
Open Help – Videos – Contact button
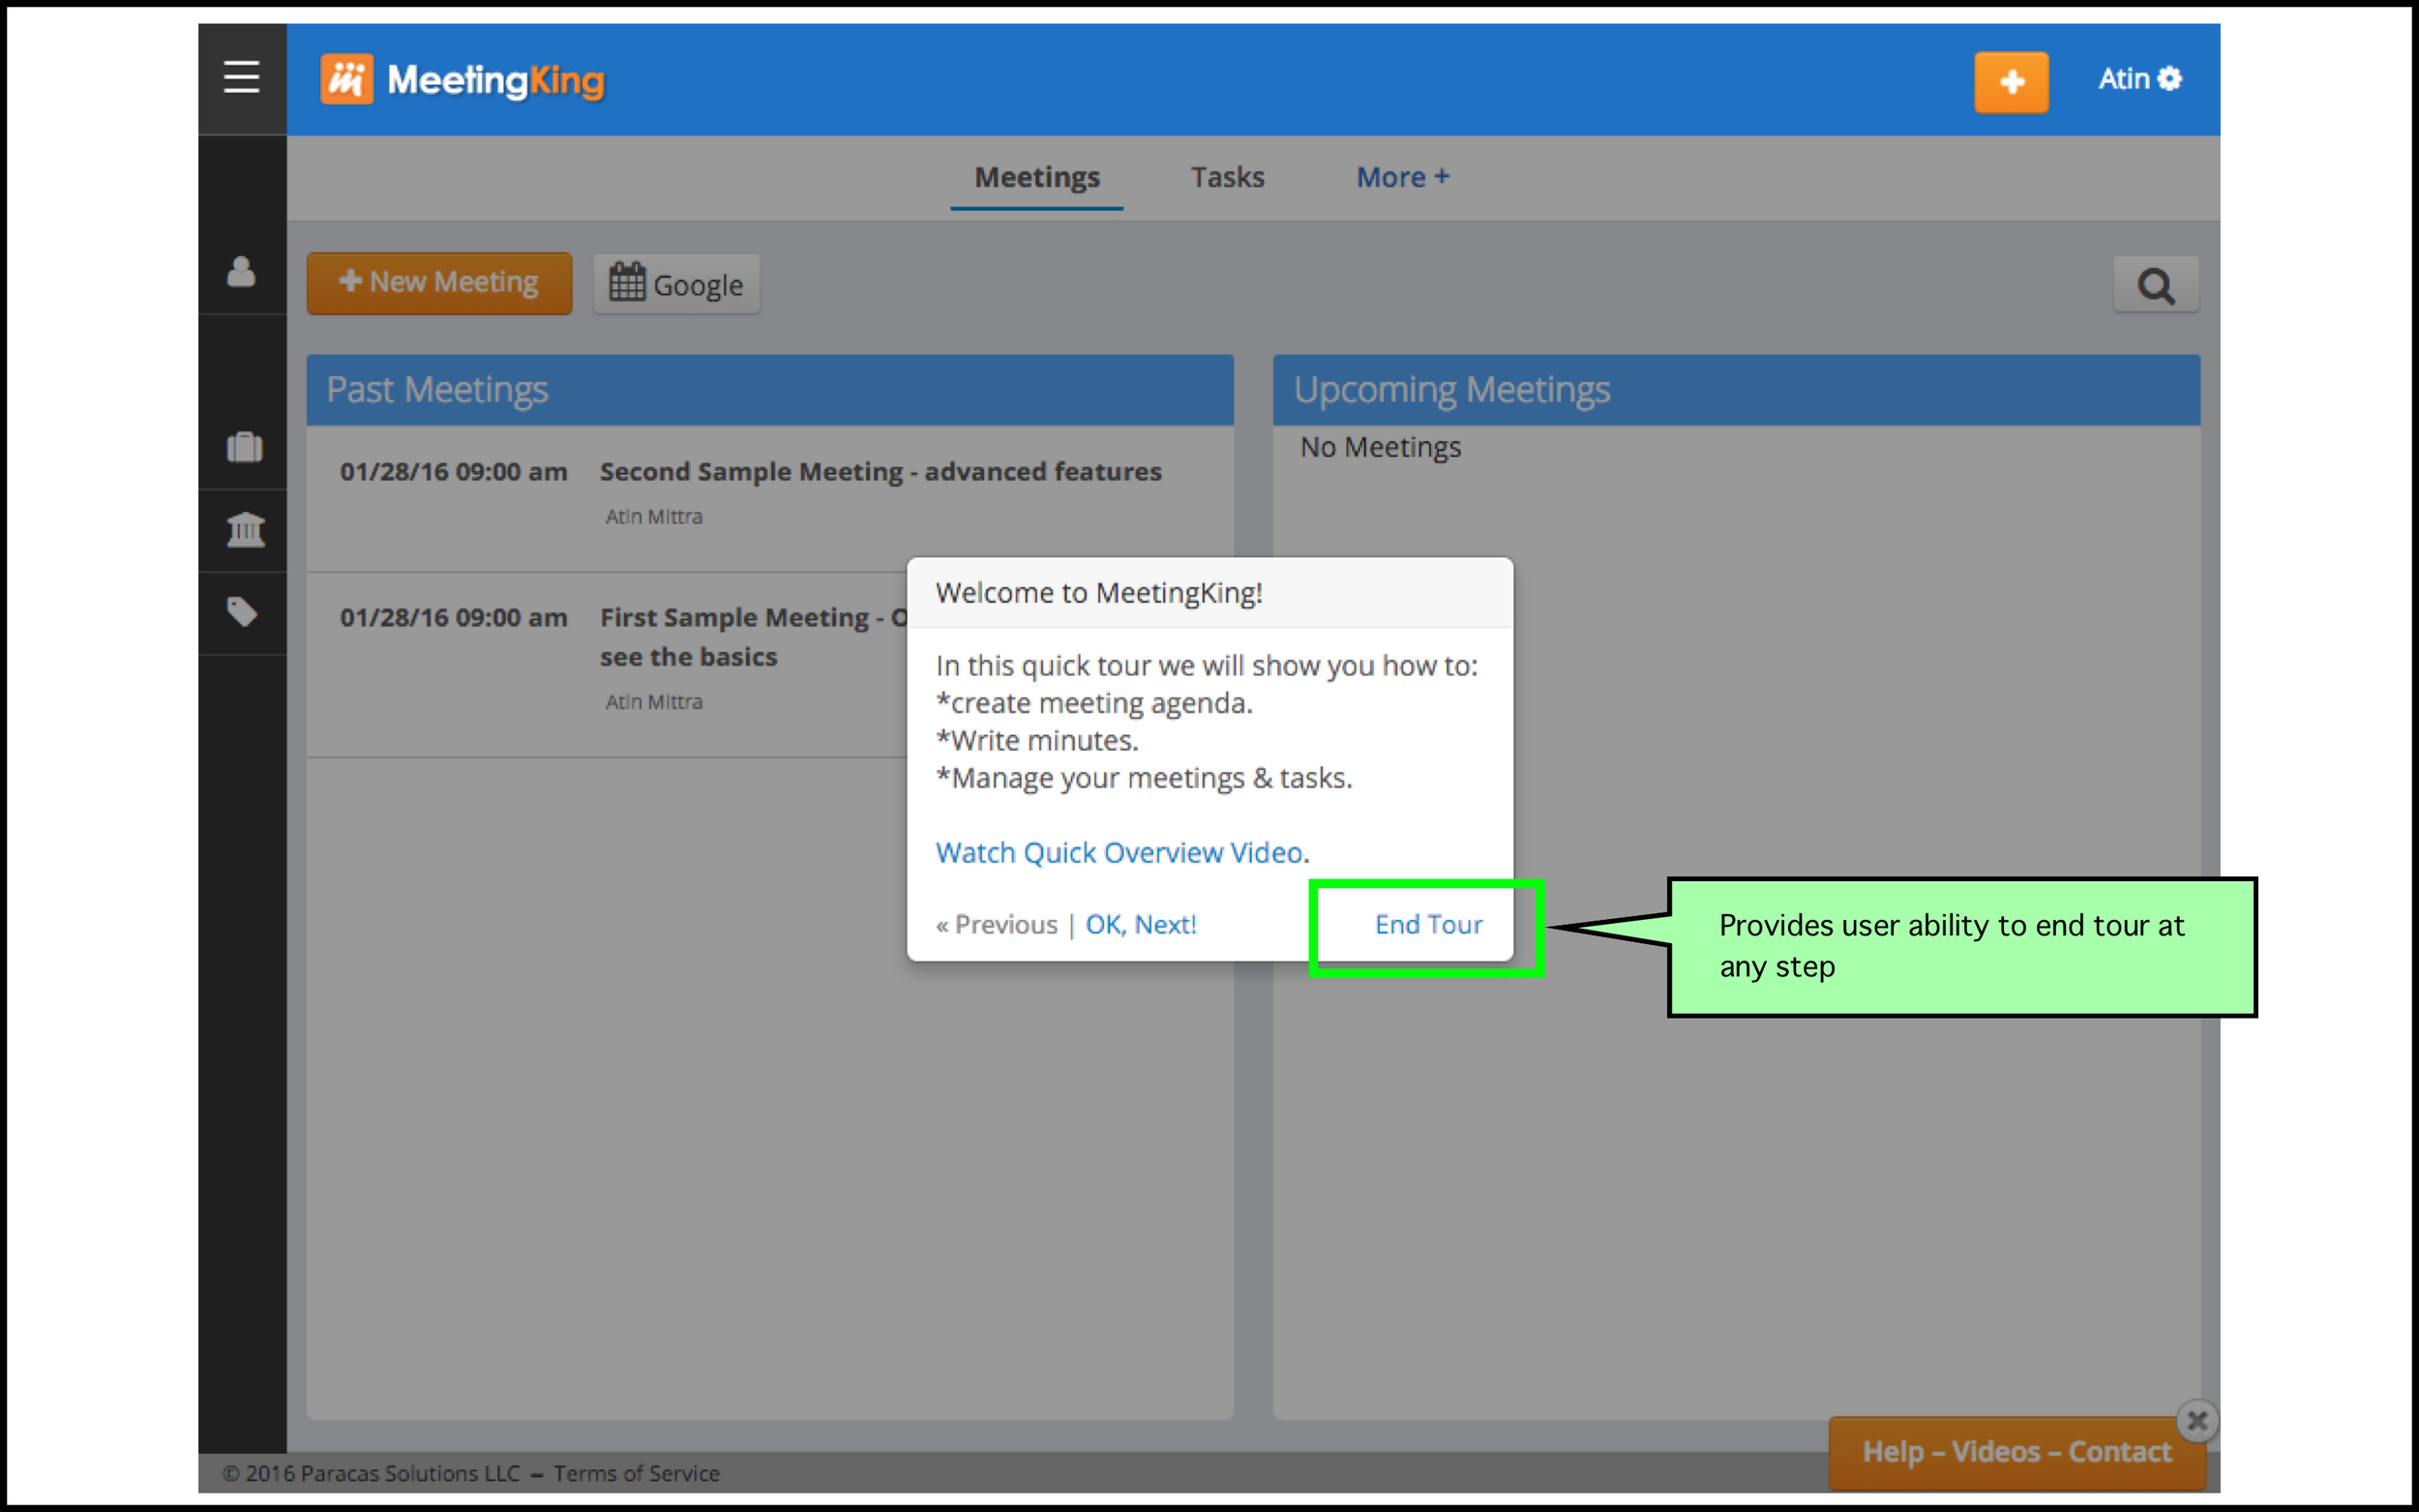[x=2017, y=1452]
